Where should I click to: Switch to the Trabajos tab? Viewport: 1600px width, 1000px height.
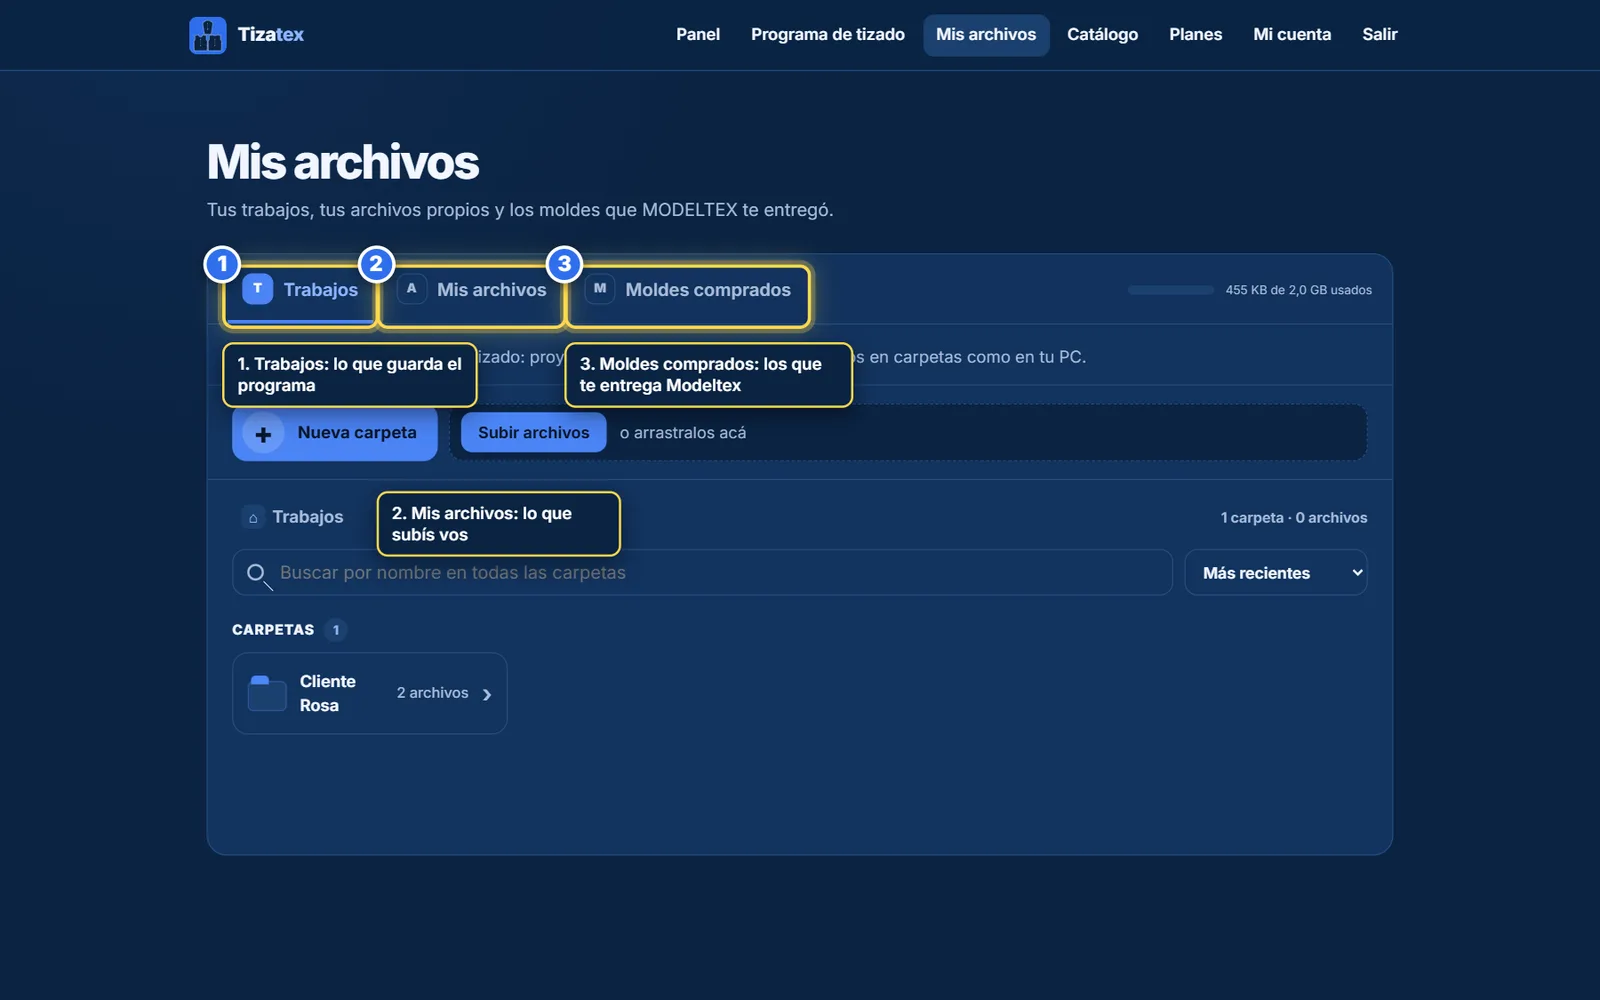pos(300,290)
